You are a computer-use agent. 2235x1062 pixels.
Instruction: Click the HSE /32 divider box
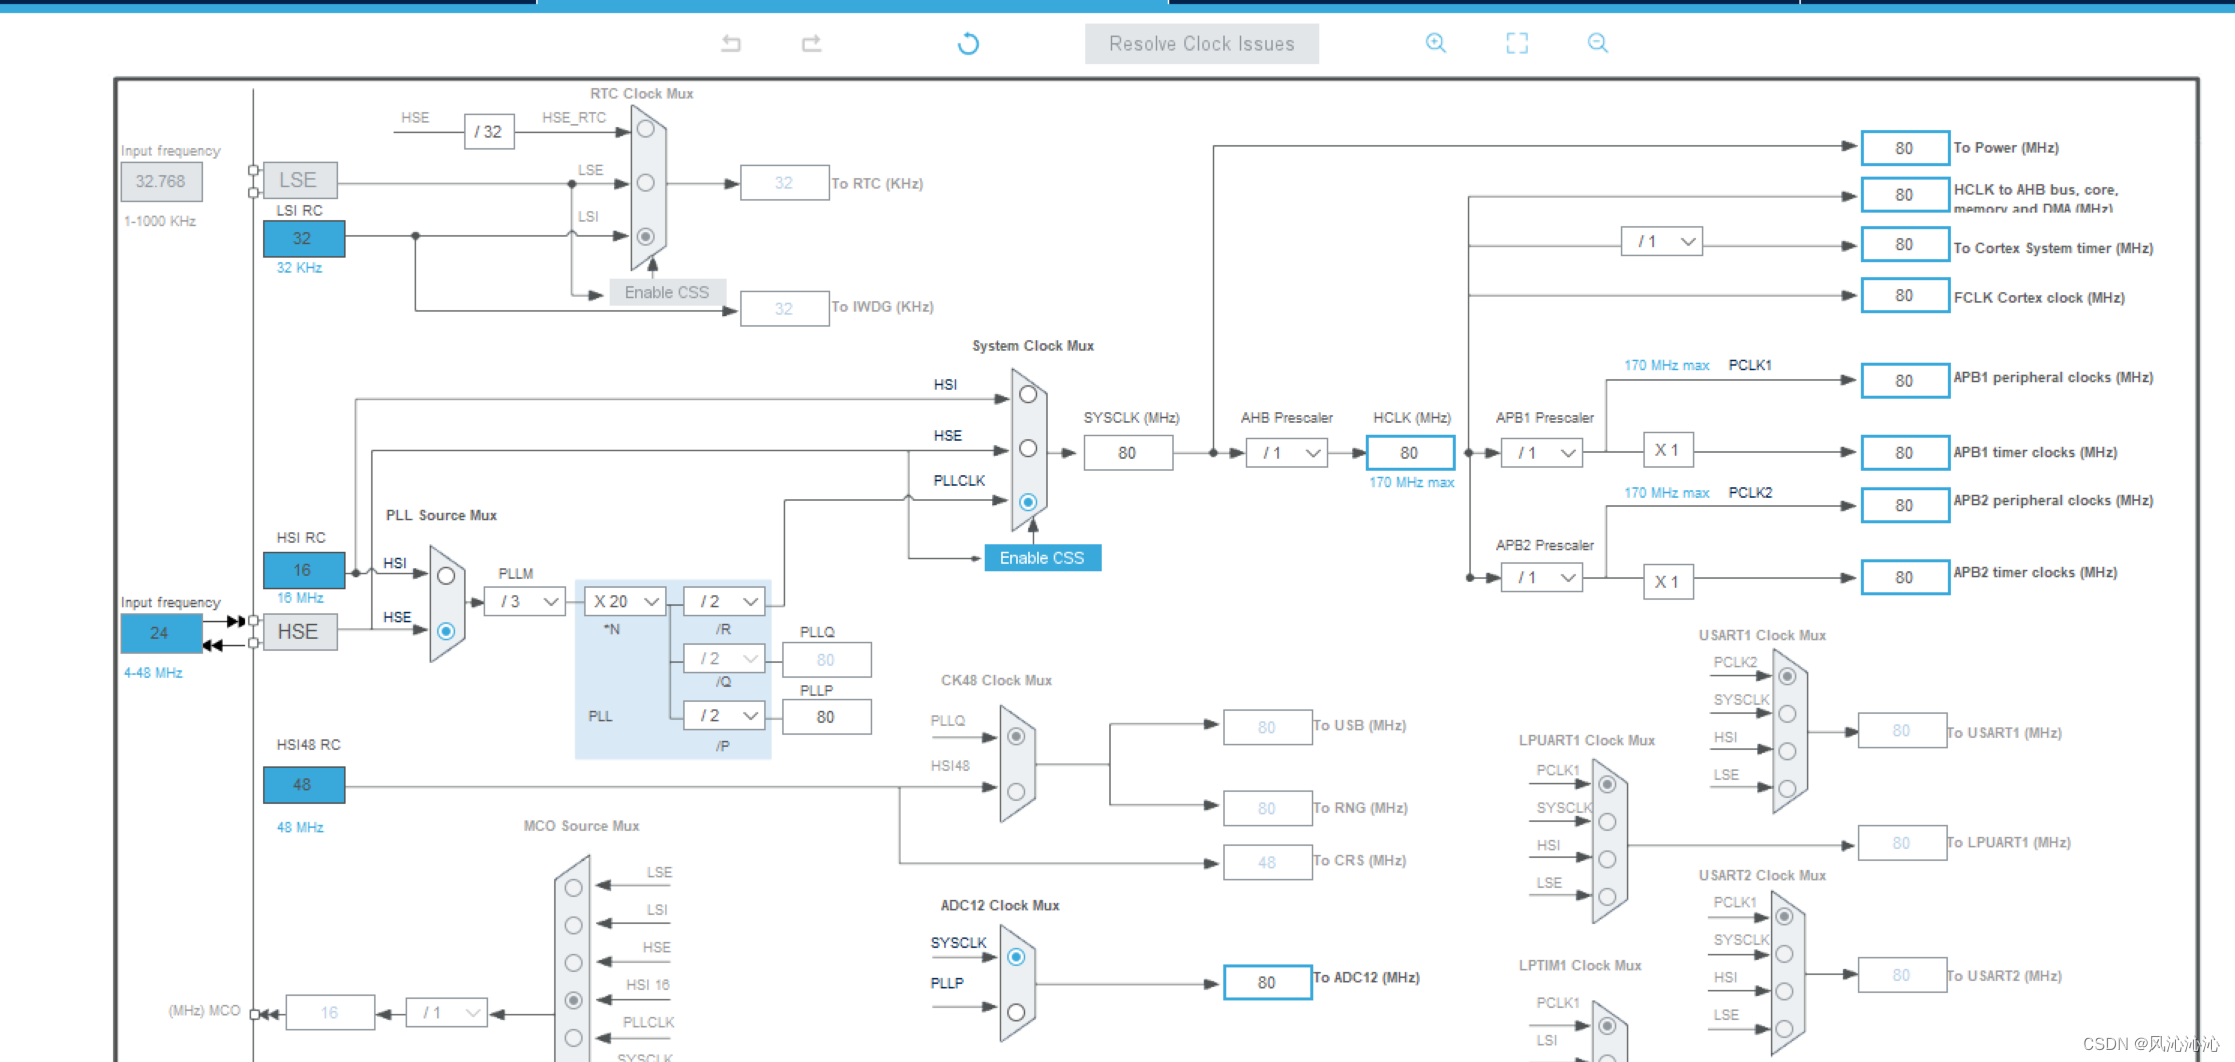pos(489,131)
